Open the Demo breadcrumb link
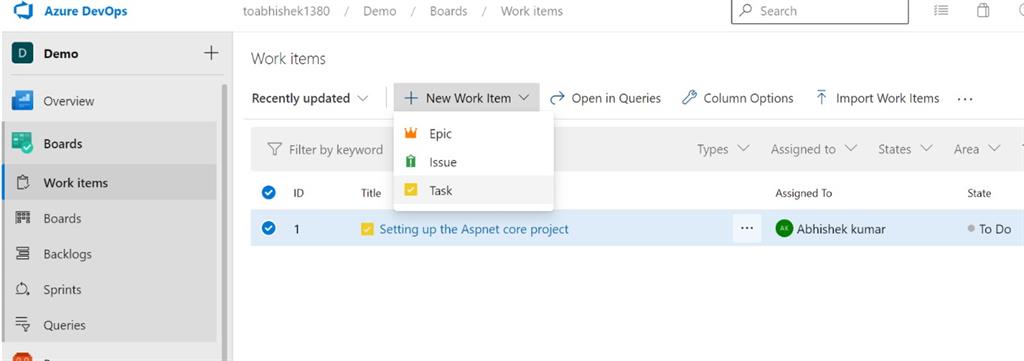This screenshot has width=1024, height=361. [x=379, y=11]
